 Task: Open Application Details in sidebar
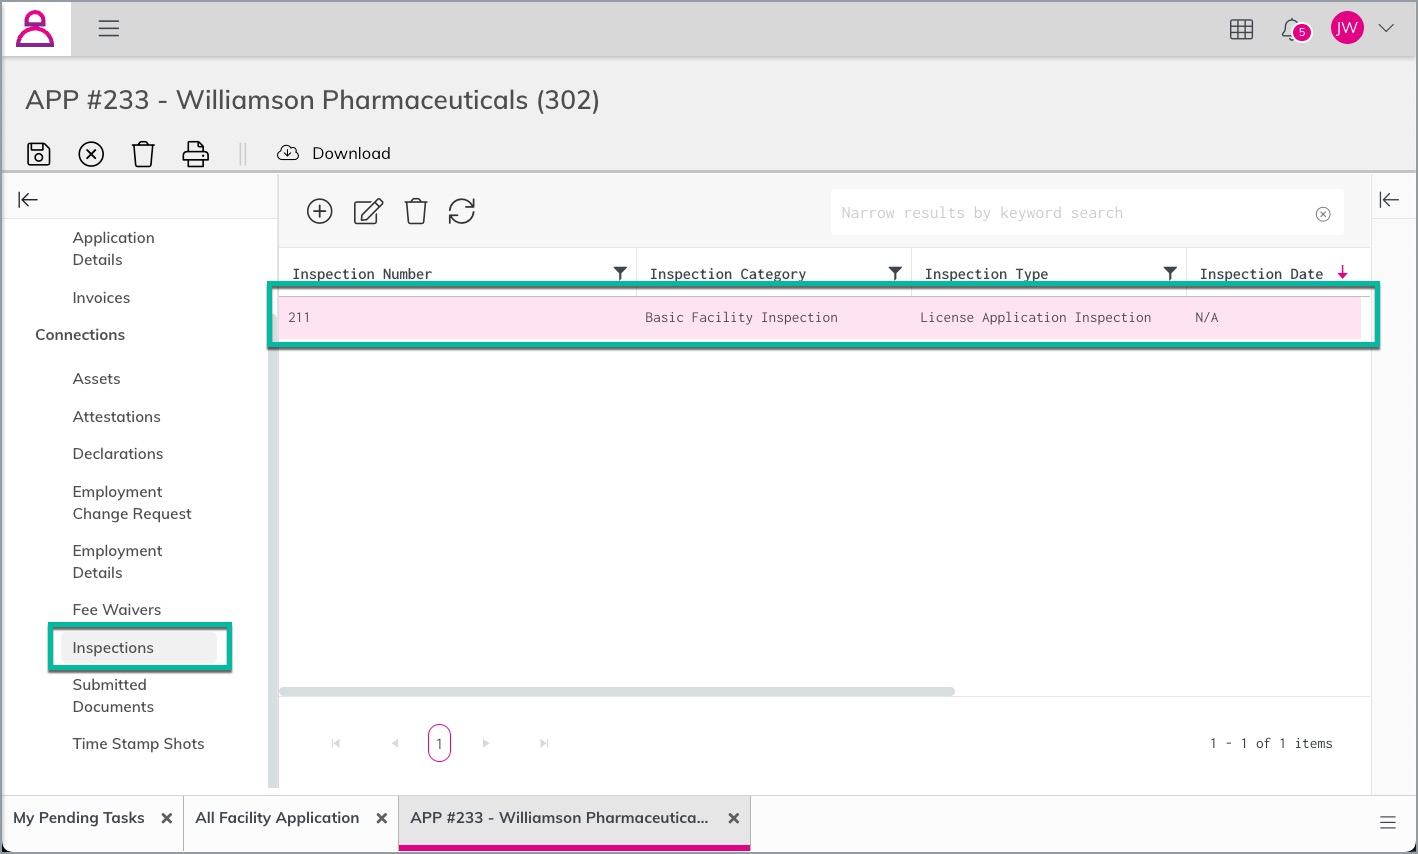(113, 249)
